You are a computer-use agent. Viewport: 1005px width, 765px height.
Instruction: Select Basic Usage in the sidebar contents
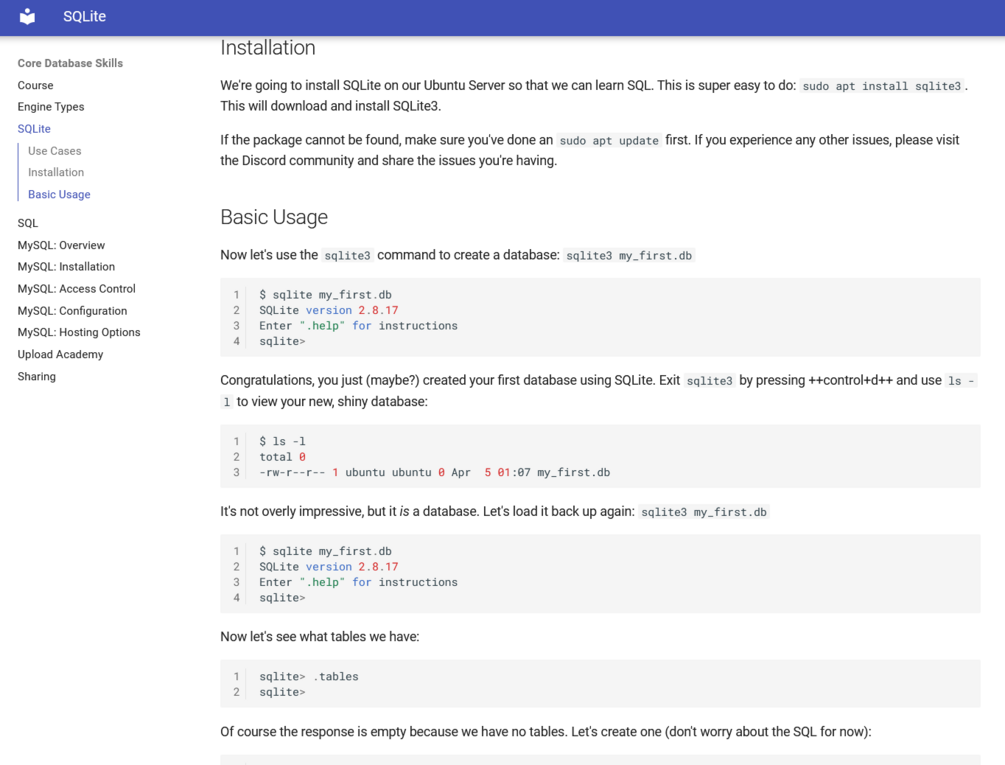pyautogui.click(x=59, y=194)
